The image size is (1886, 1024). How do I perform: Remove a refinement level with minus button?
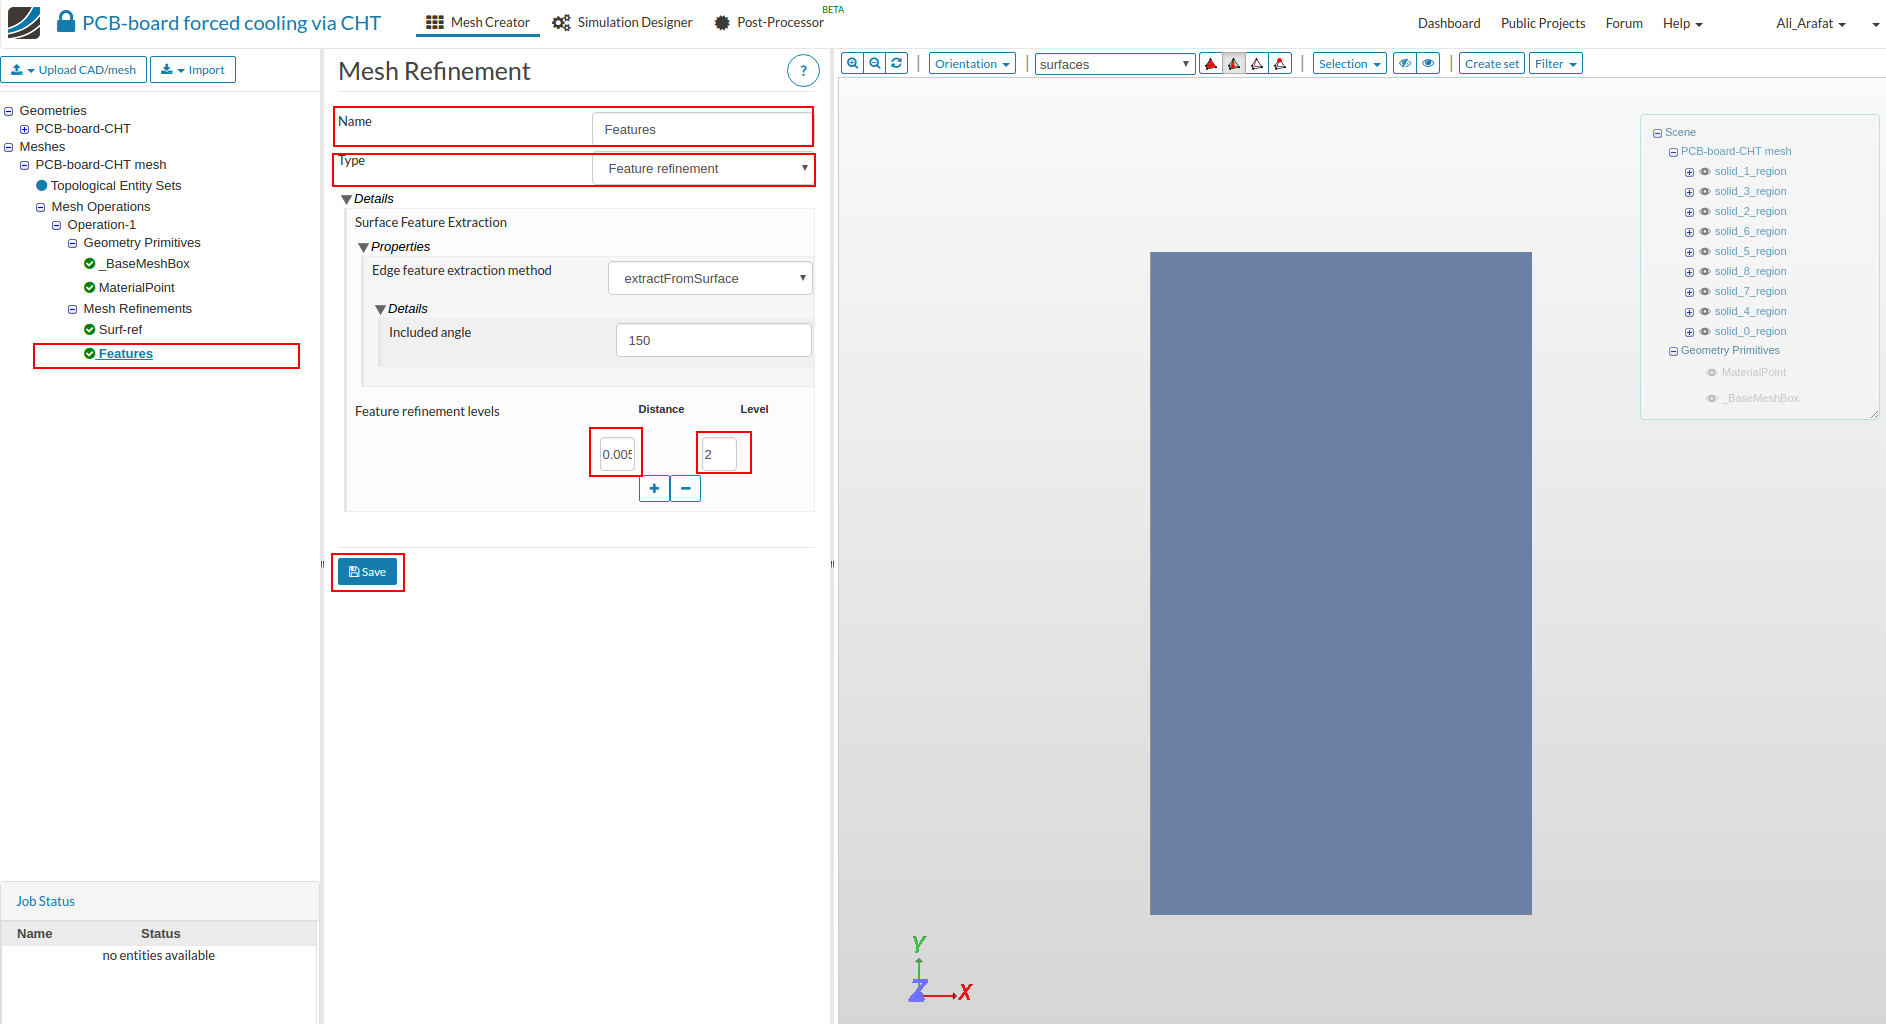(x=685, y=488)
